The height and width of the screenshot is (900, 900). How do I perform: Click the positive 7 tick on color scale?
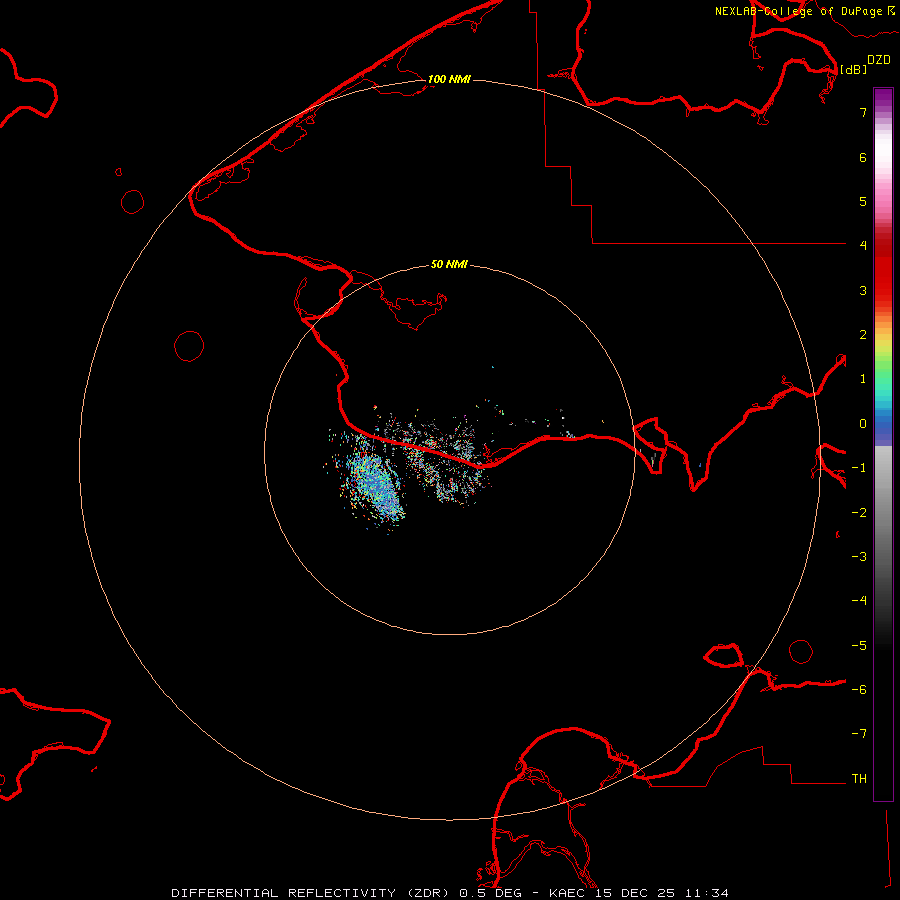tap(863, 113)
